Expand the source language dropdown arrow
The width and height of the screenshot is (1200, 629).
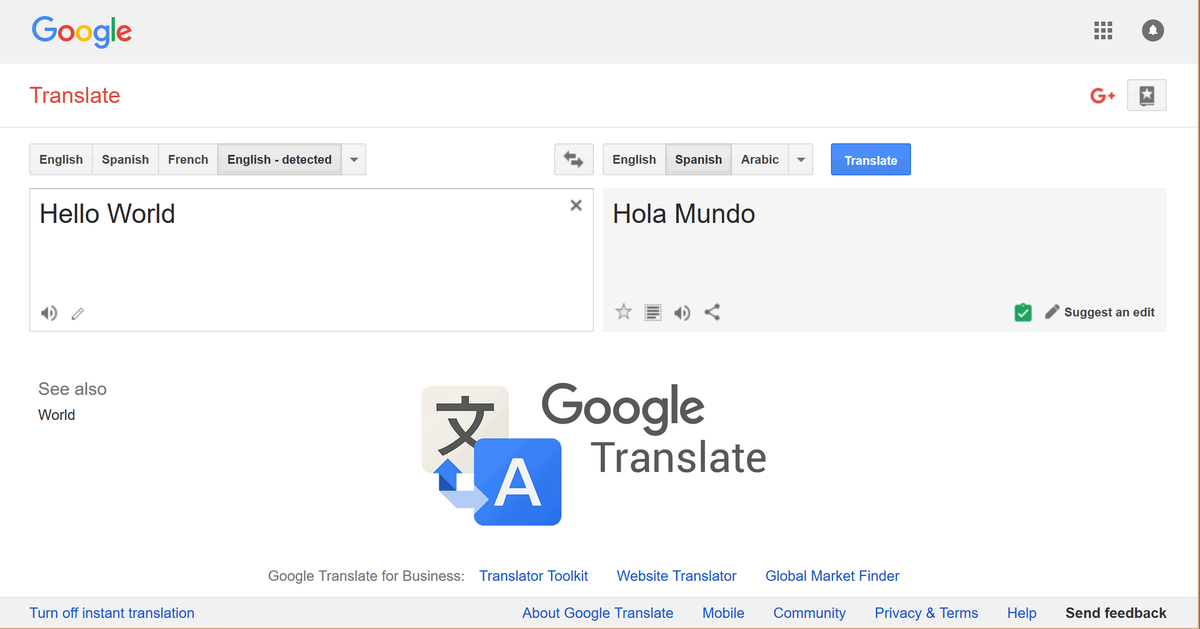tap(354, 159)
